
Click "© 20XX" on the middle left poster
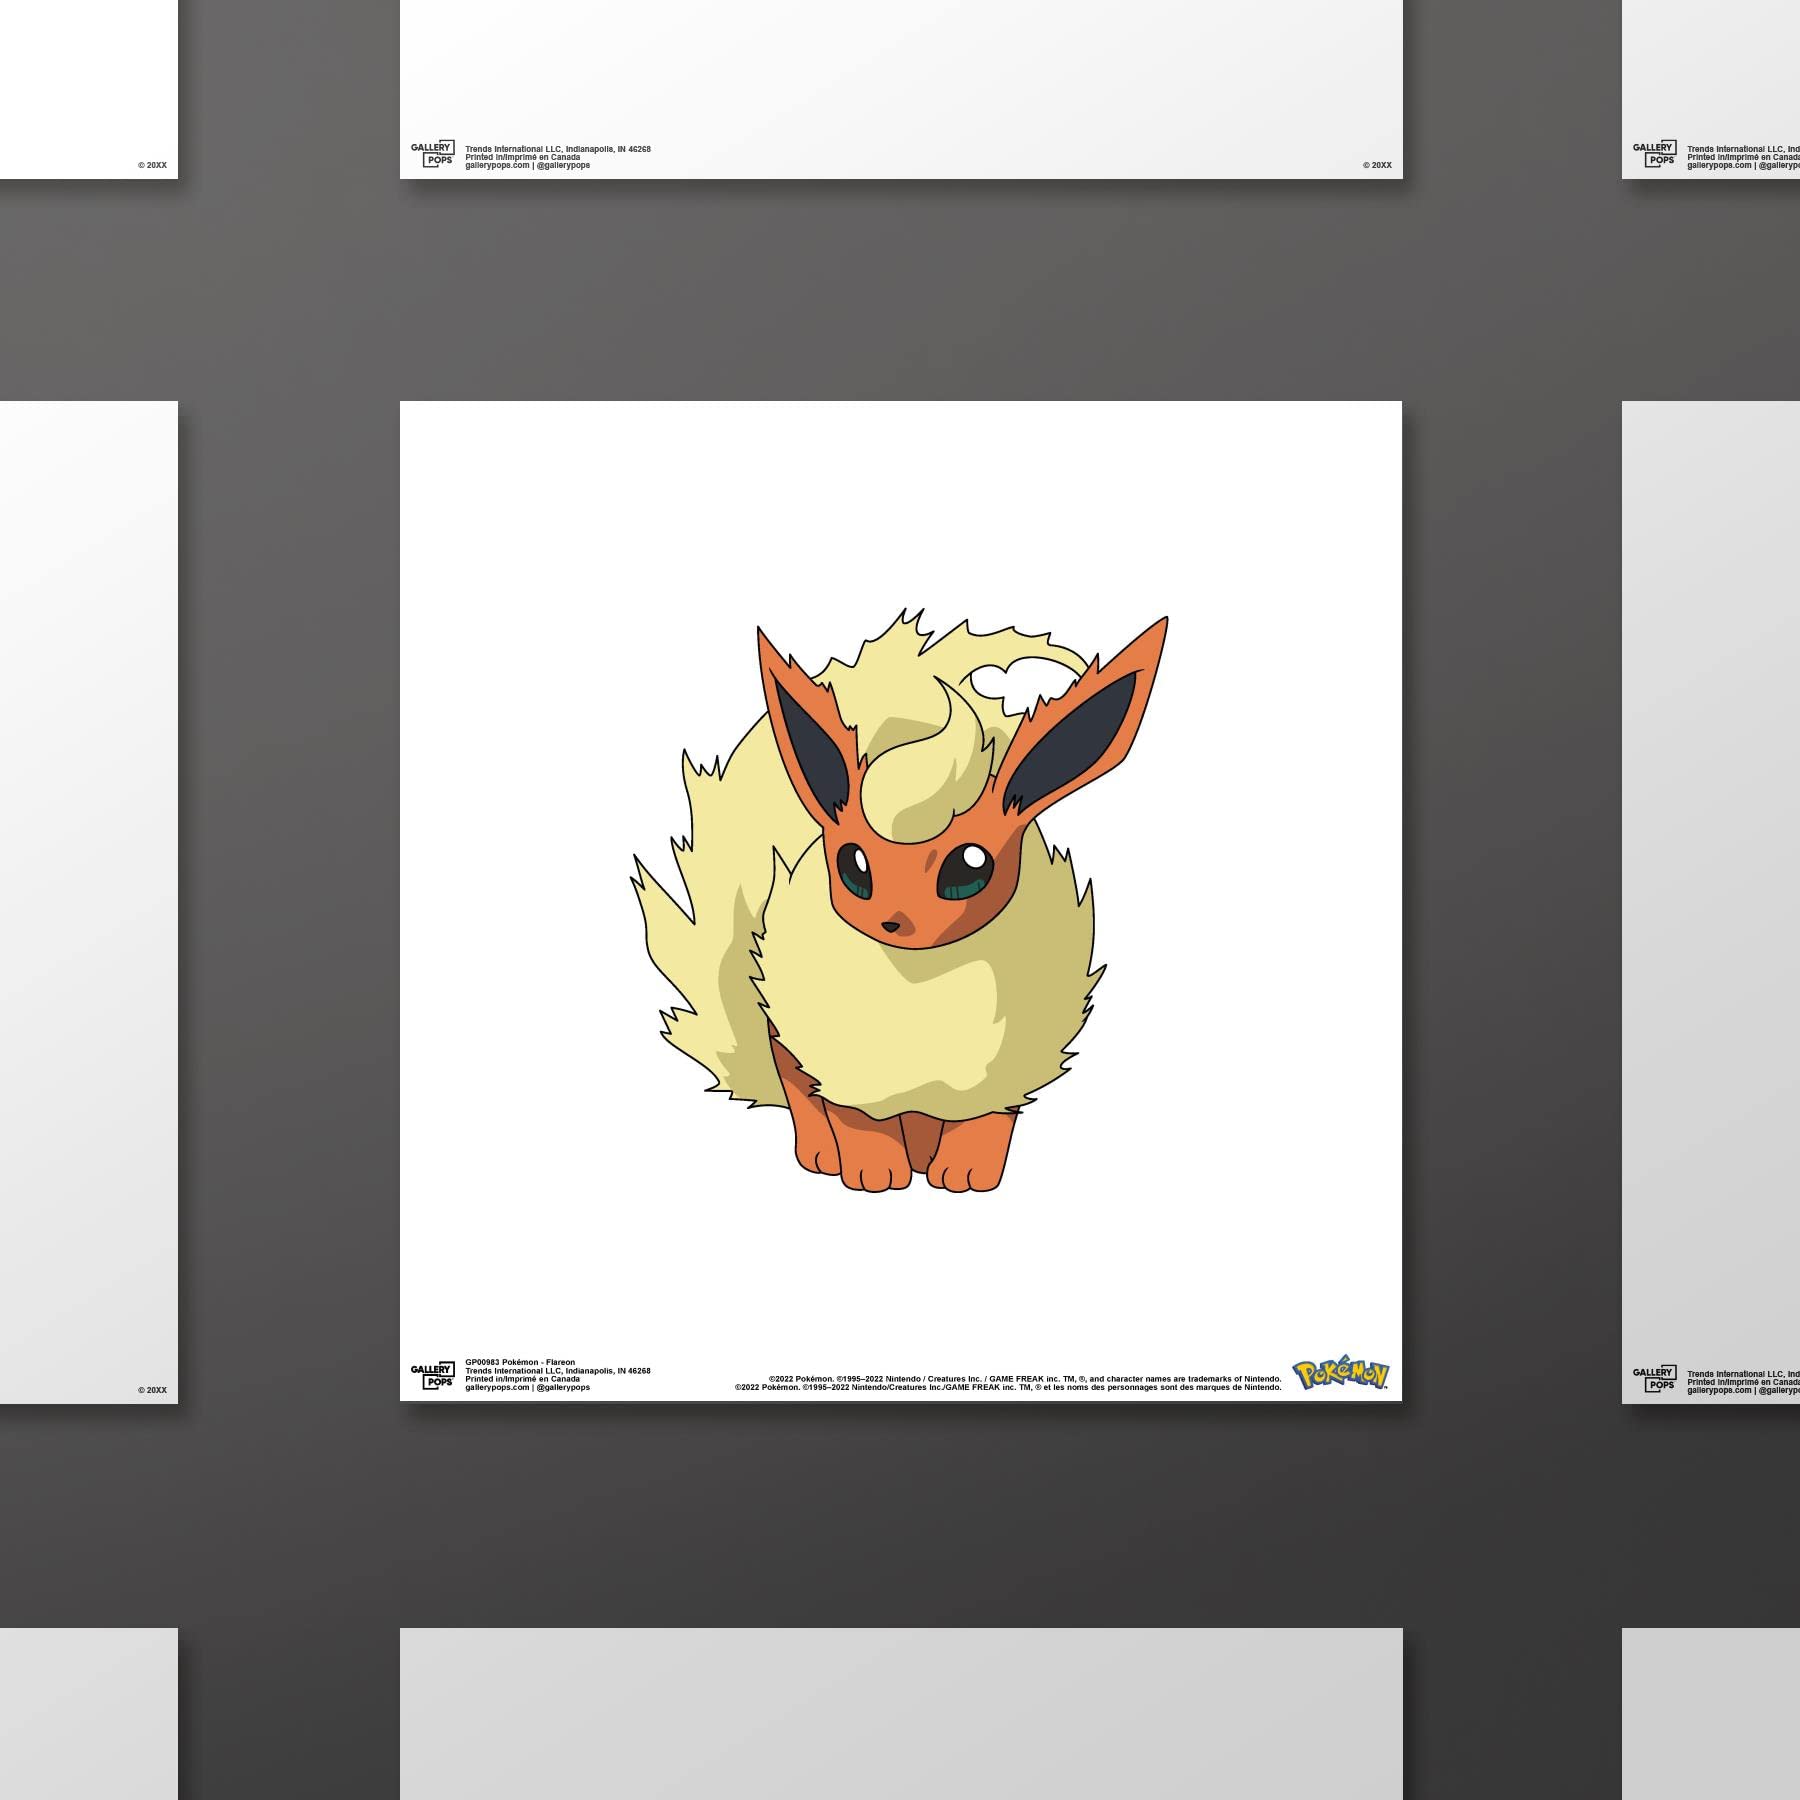tap(153, 1390)
